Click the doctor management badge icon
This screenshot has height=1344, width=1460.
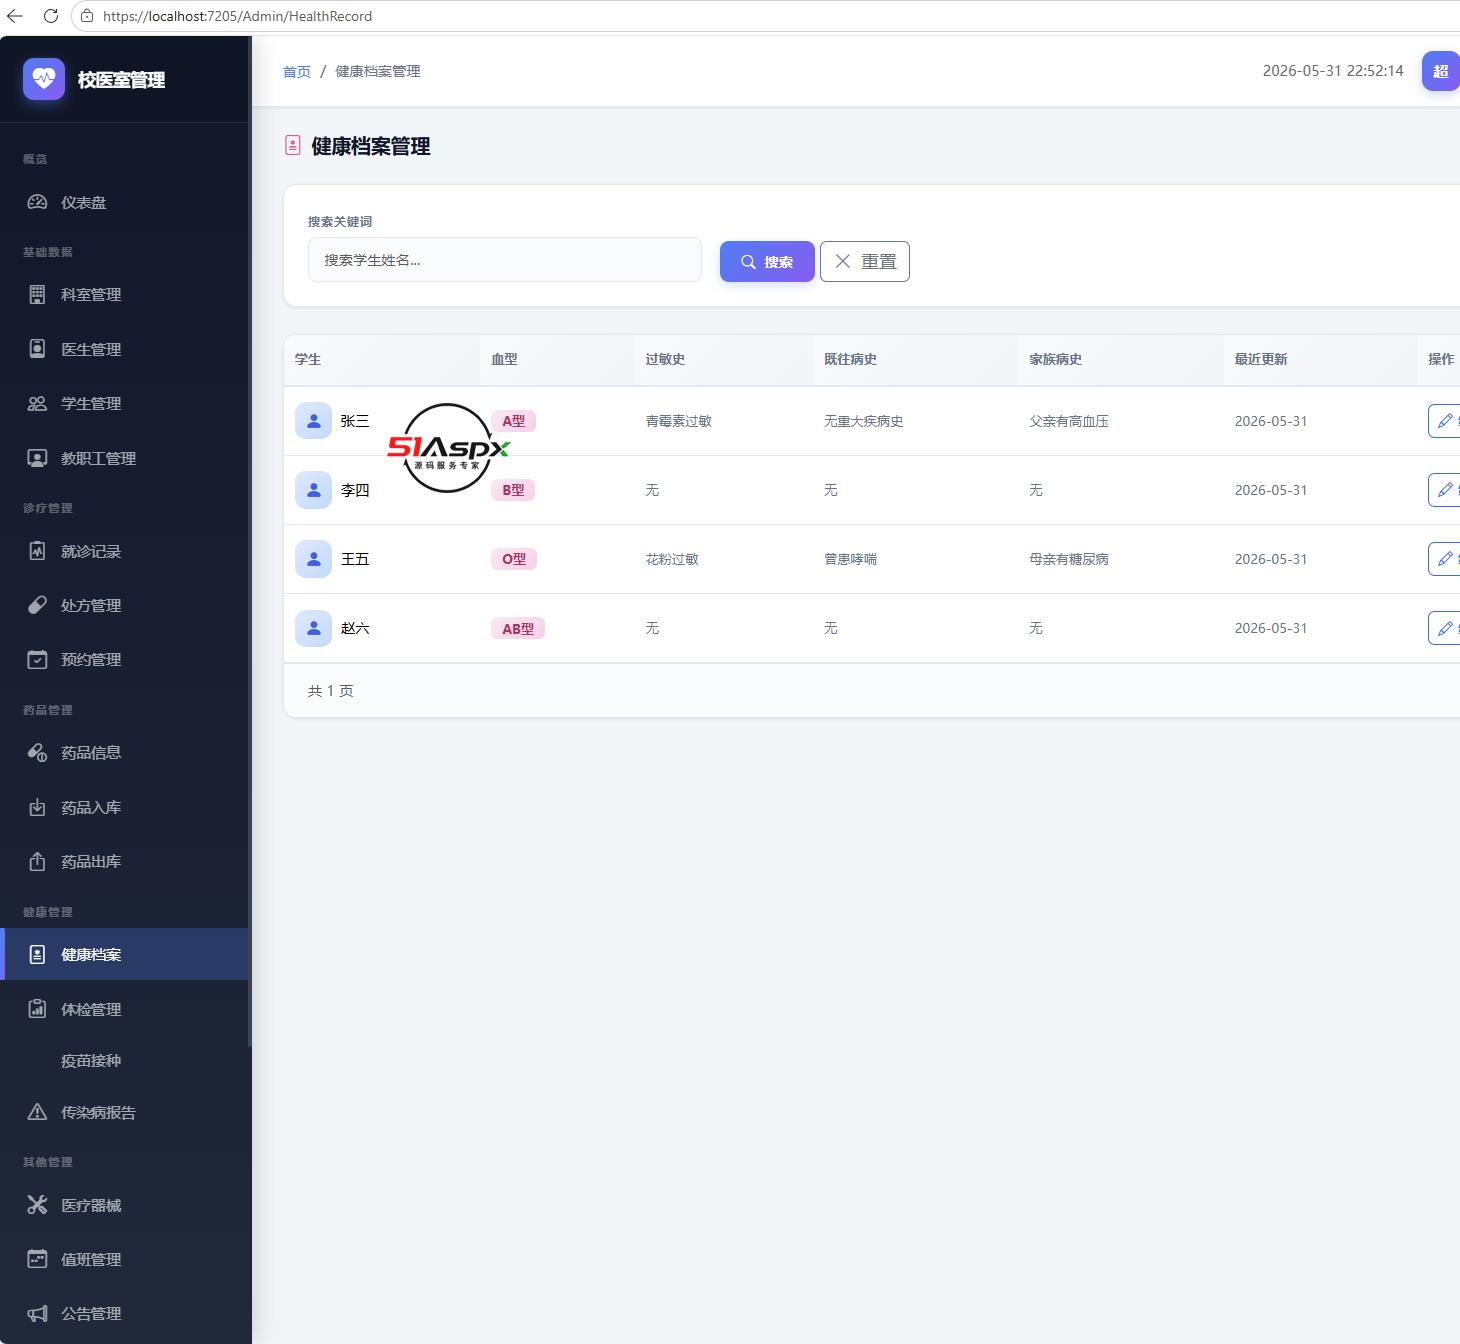point(37,349)
